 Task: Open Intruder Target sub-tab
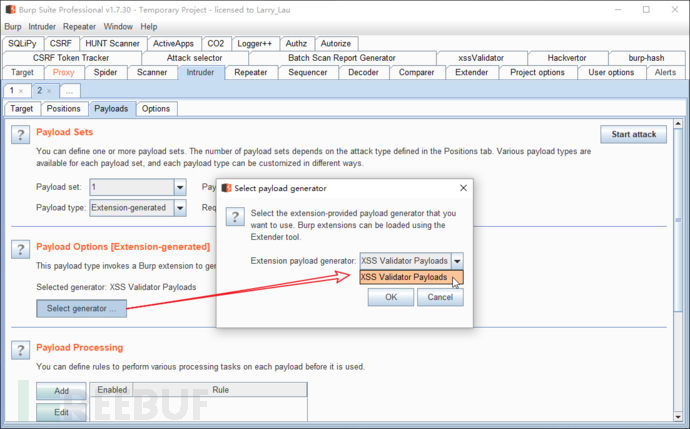pyautogui.click(x=22, y=109)
